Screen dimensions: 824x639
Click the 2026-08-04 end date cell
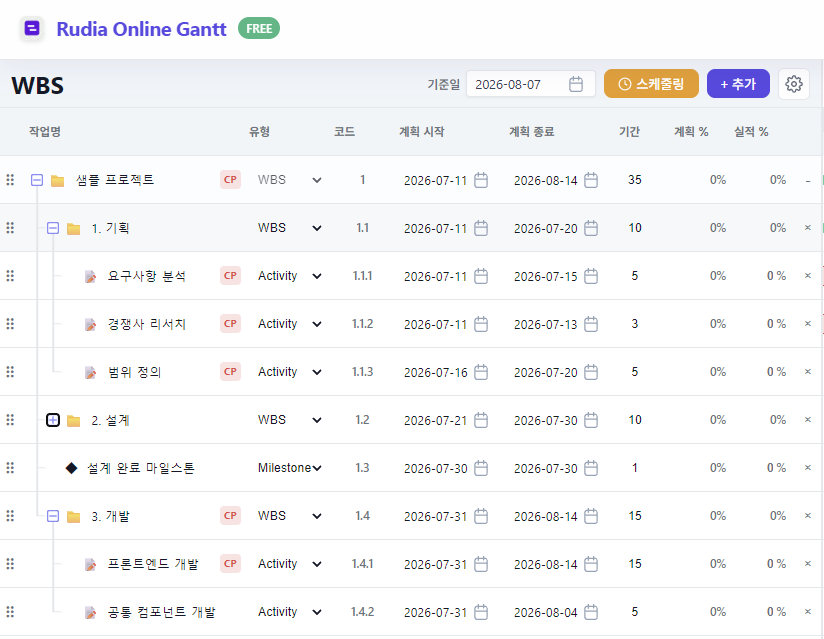[x=545, y=612]
